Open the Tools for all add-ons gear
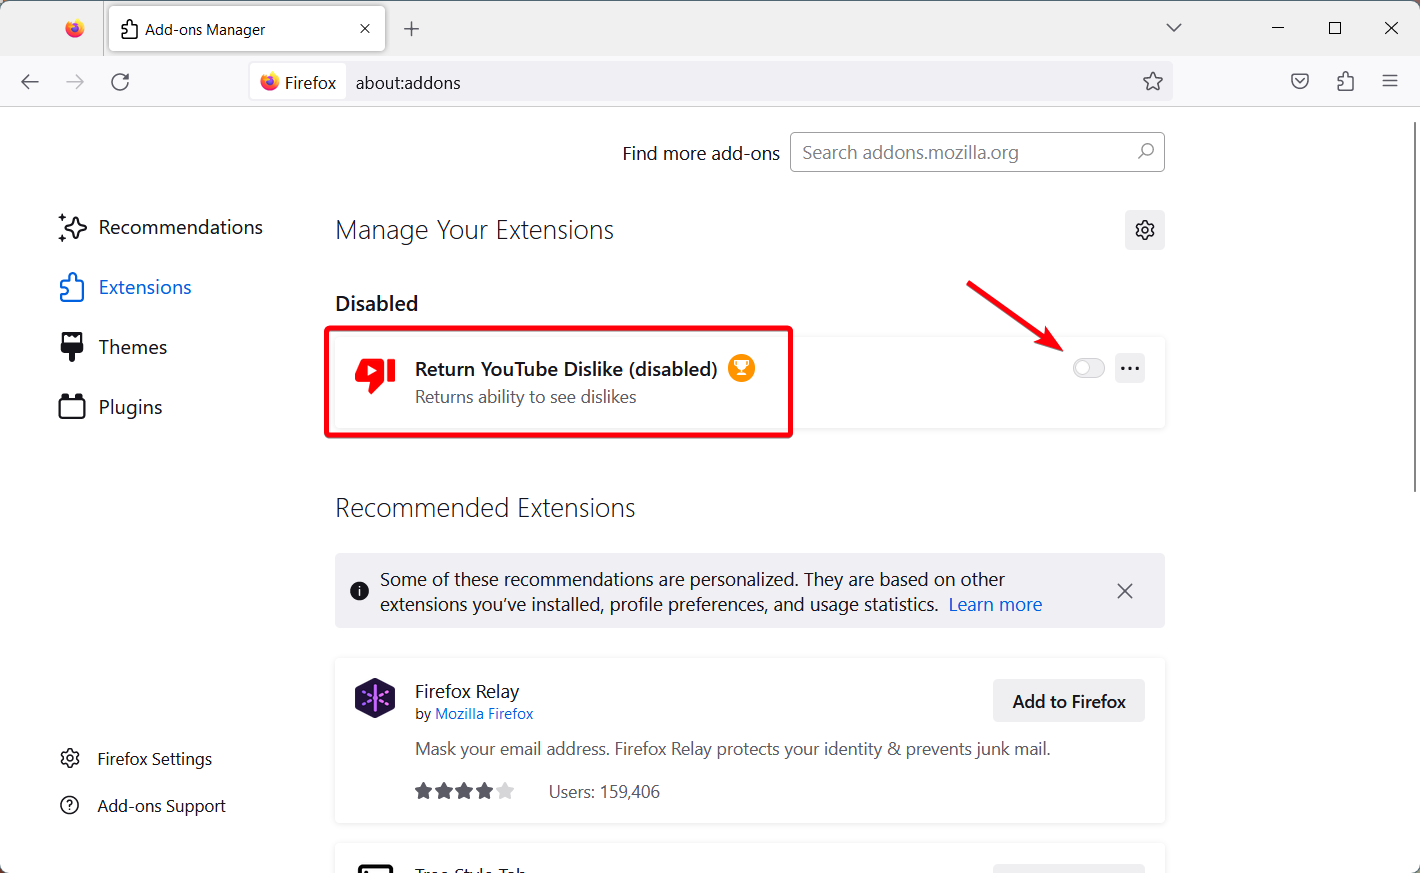The height and width of the screenshot is (873, 1420). (1144, 230)
